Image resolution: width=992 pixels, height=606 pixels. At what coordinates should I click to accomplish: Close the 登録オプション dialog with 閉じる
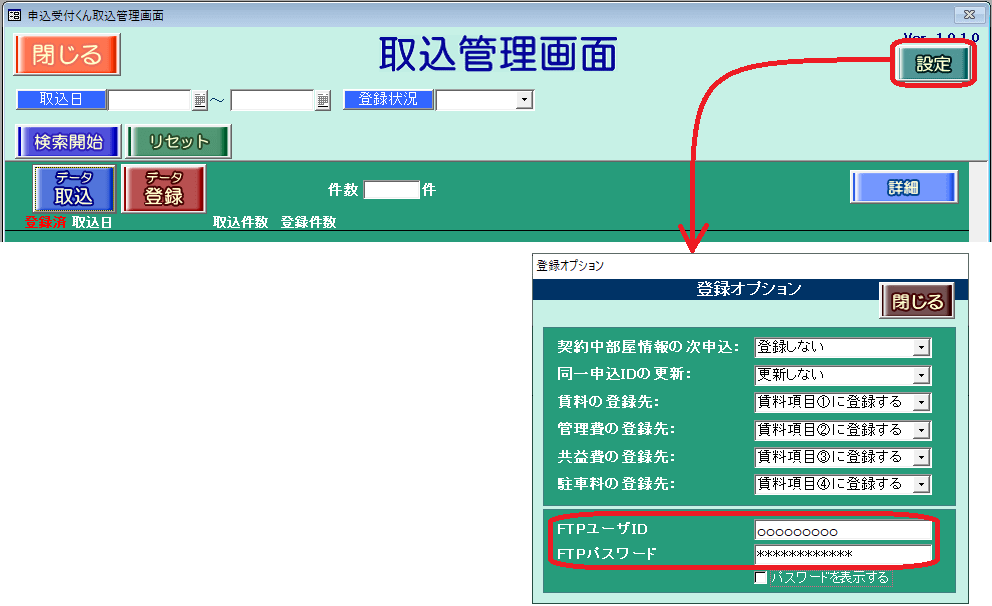[917, 301]
